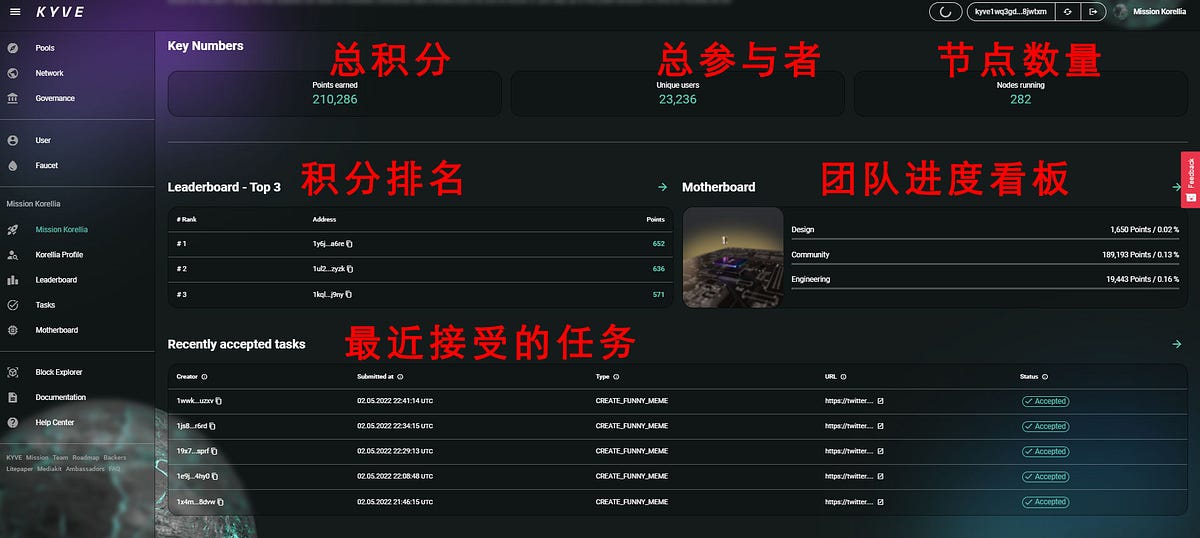Click the Network globe icon
The image size is (1200, 538).
pos(13,73)
